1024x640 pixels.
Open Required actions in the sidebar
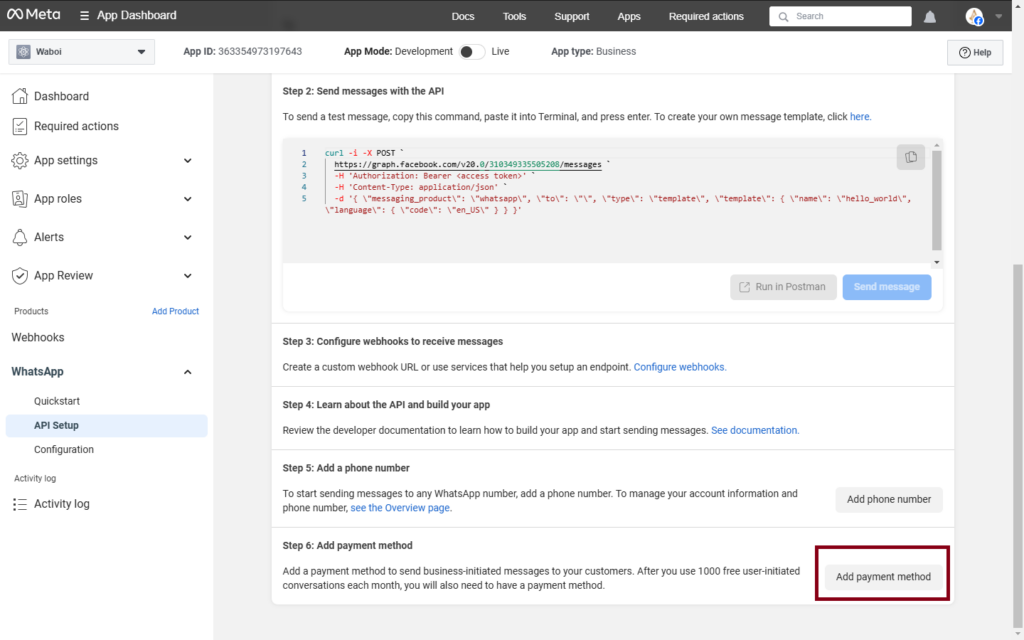[x=76, y=126]
